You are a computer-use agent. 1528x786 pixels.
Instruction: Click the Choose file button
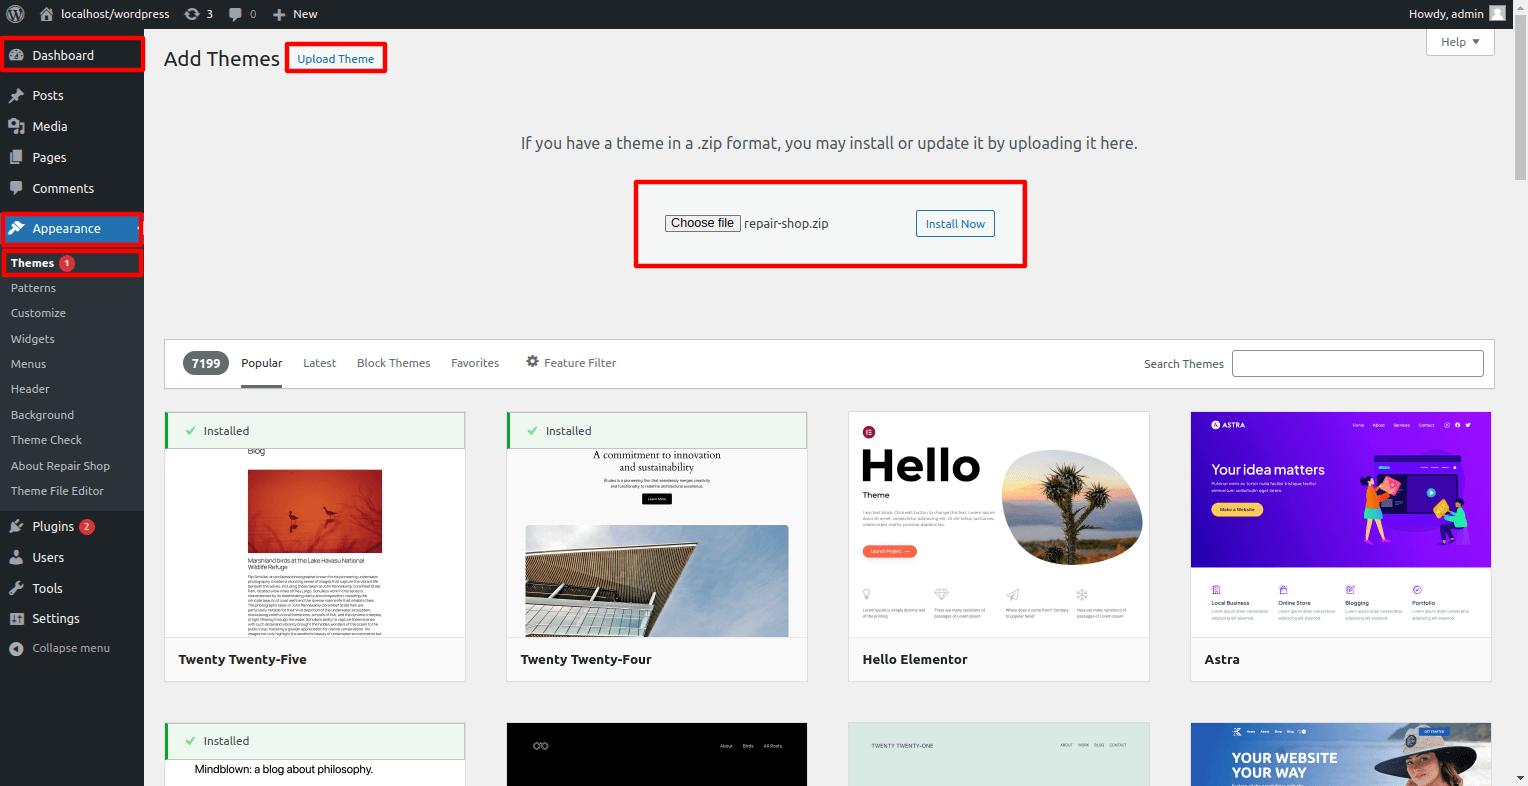click(702, 223)
